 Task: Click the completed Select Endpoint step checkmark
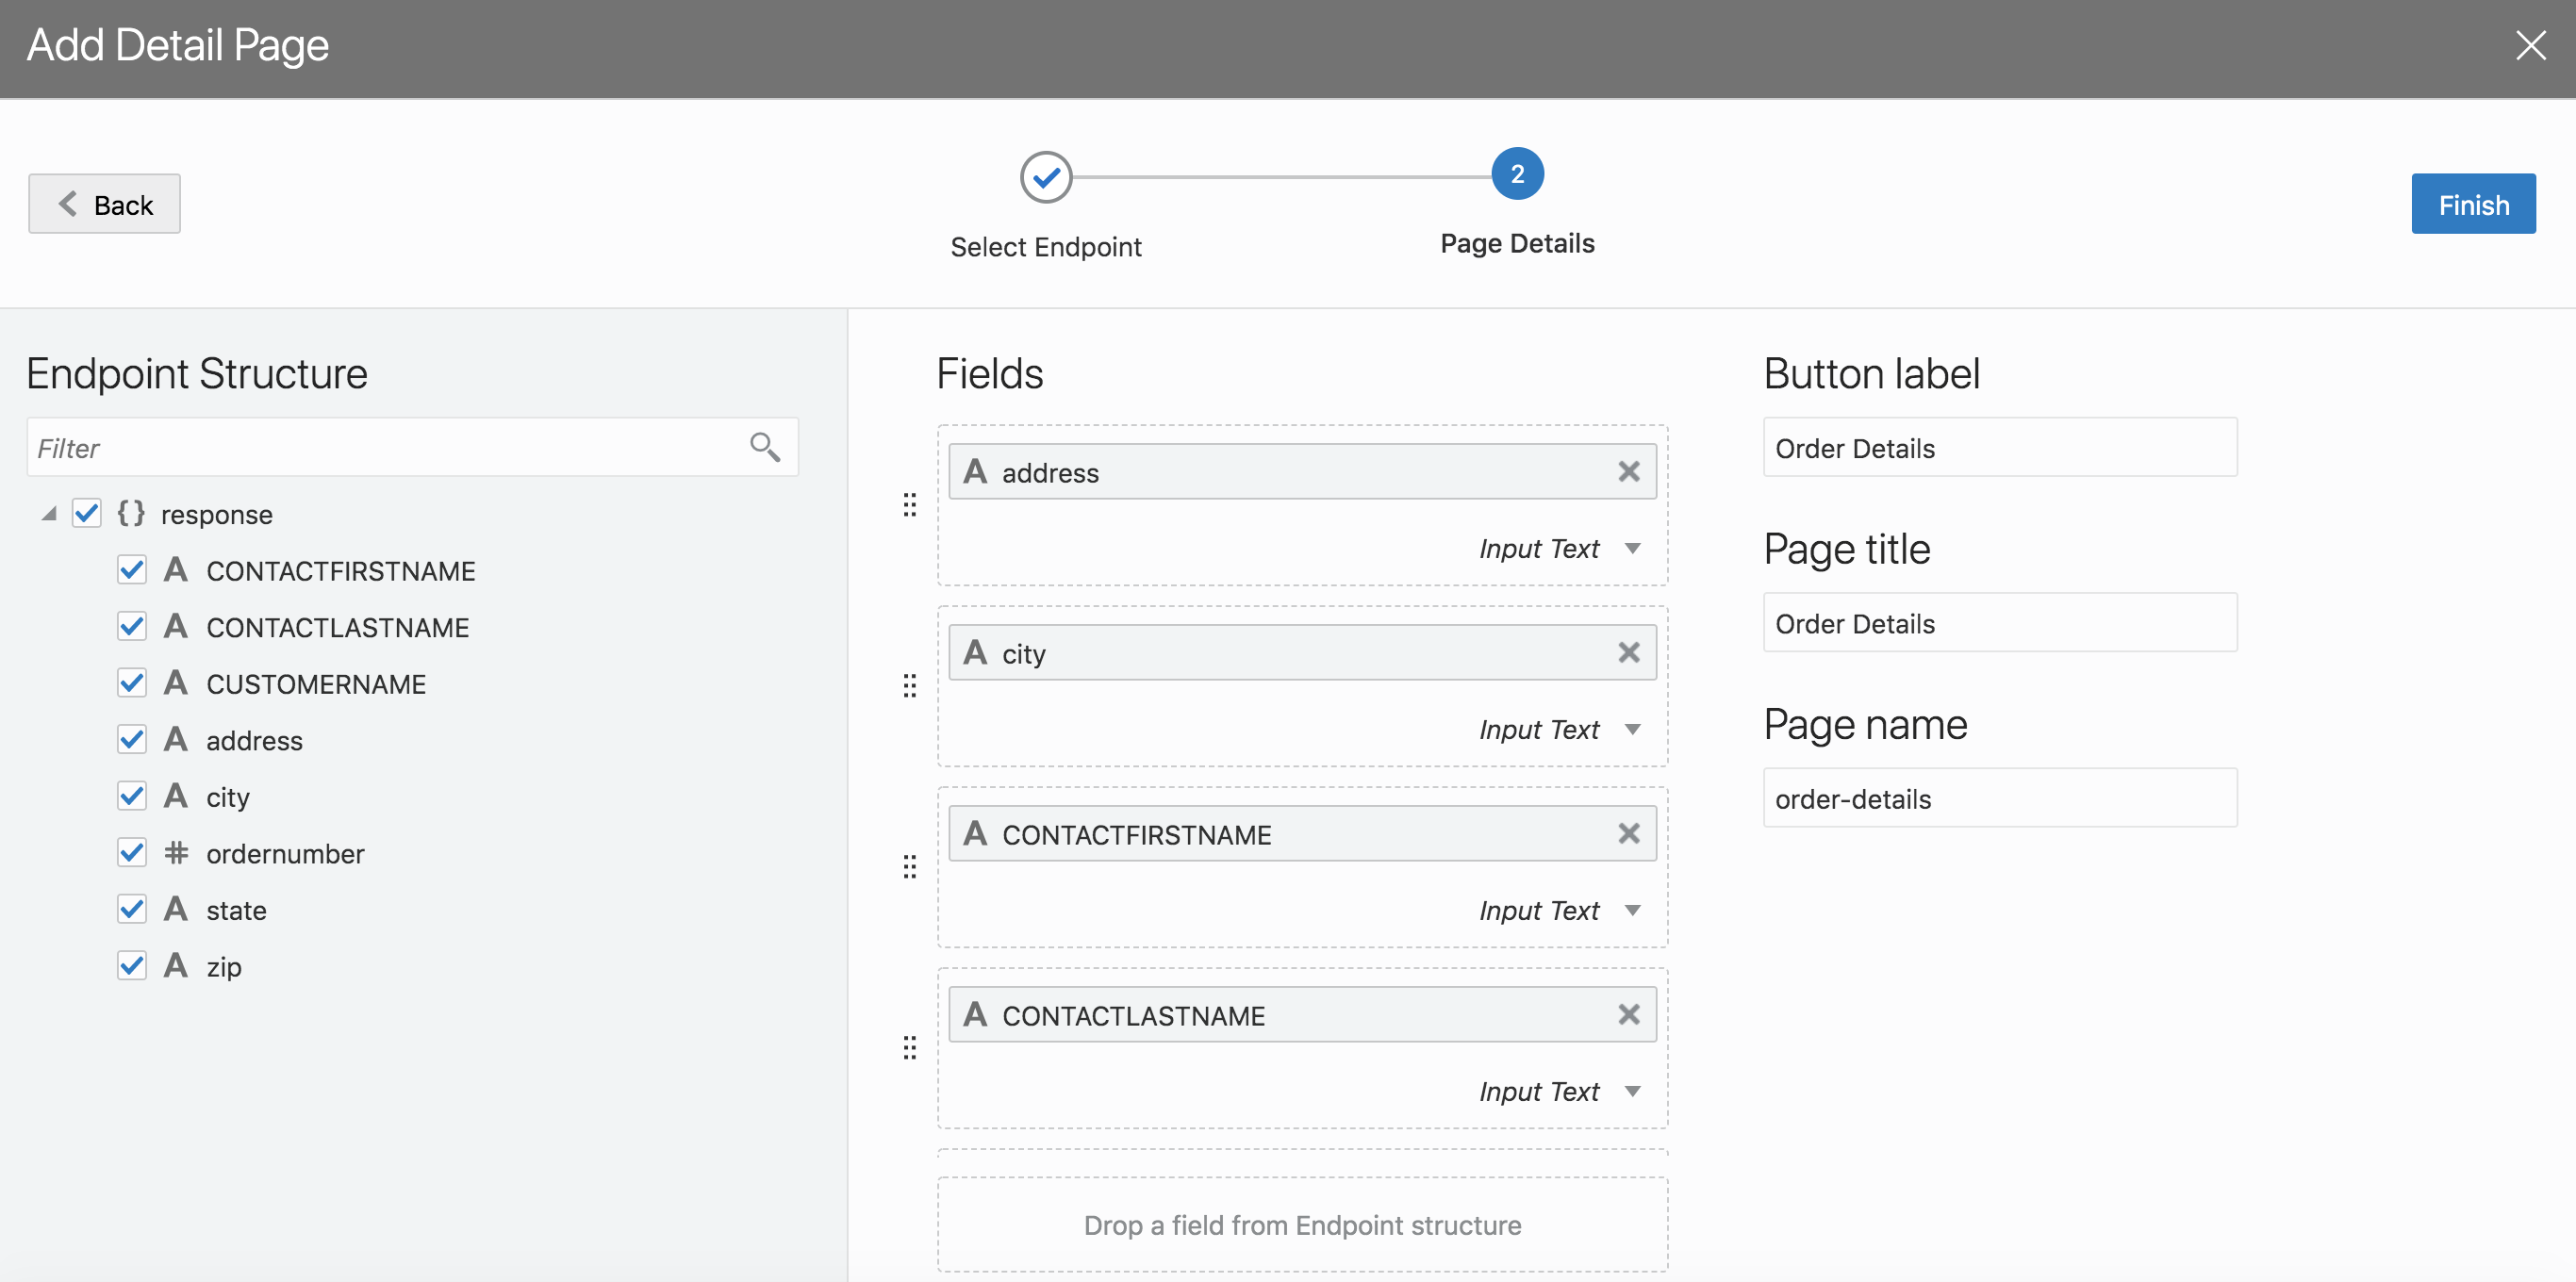point(1046,177)
